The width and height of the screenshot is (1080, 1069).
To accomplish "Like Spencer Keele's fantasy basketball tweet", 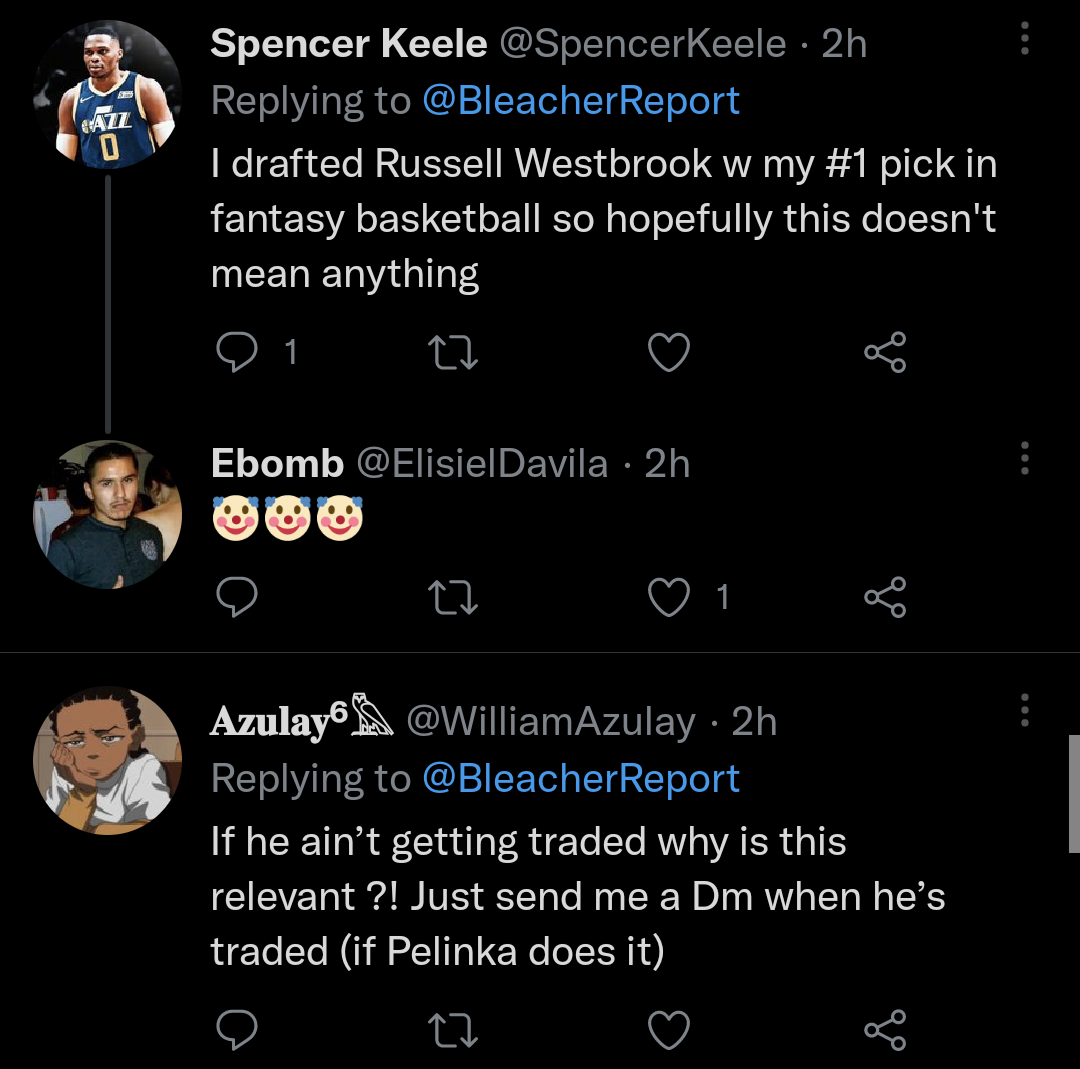I will [669, 352].
